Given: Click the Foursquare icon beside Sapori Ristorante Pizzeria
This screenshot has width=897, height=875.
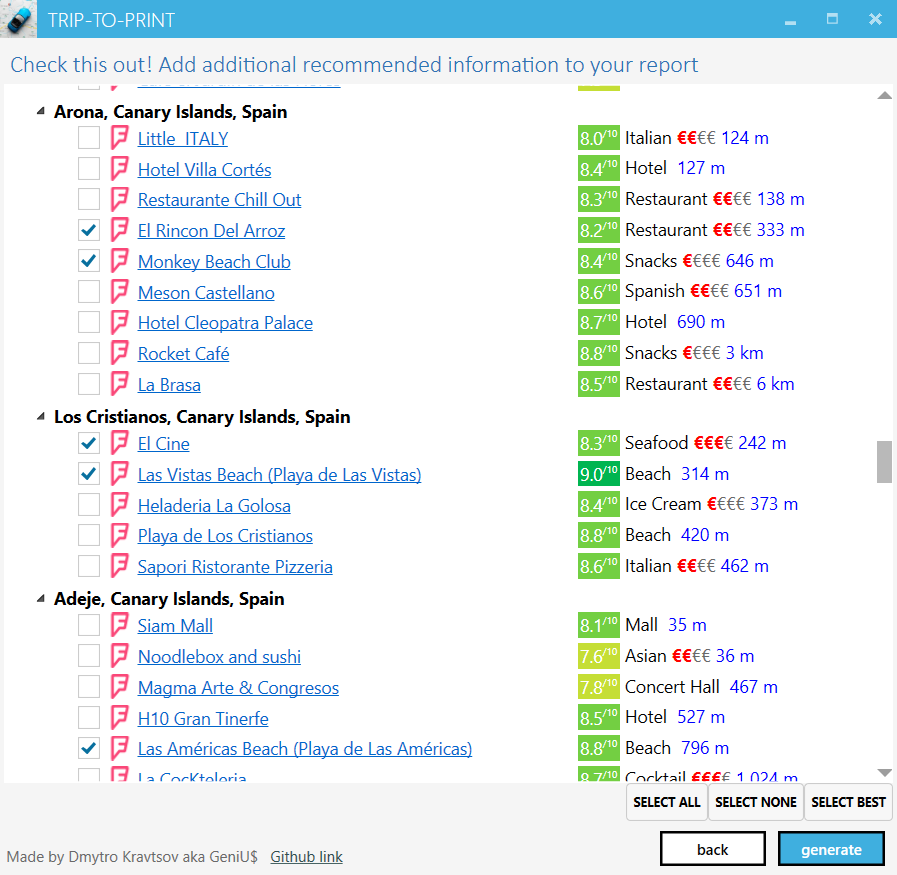Looking at the screenshot, I should tap(120, 566).
